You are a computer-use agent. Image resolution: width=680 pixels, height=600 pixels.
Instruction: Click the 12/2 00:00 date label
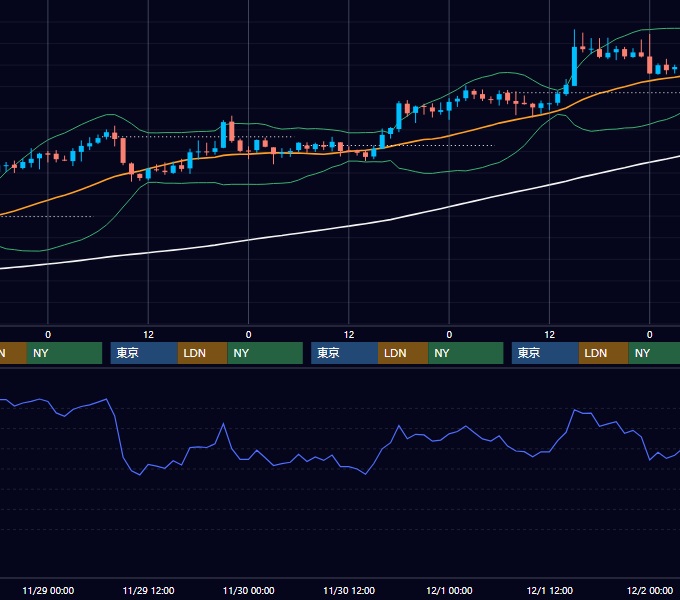coord(650,590)
